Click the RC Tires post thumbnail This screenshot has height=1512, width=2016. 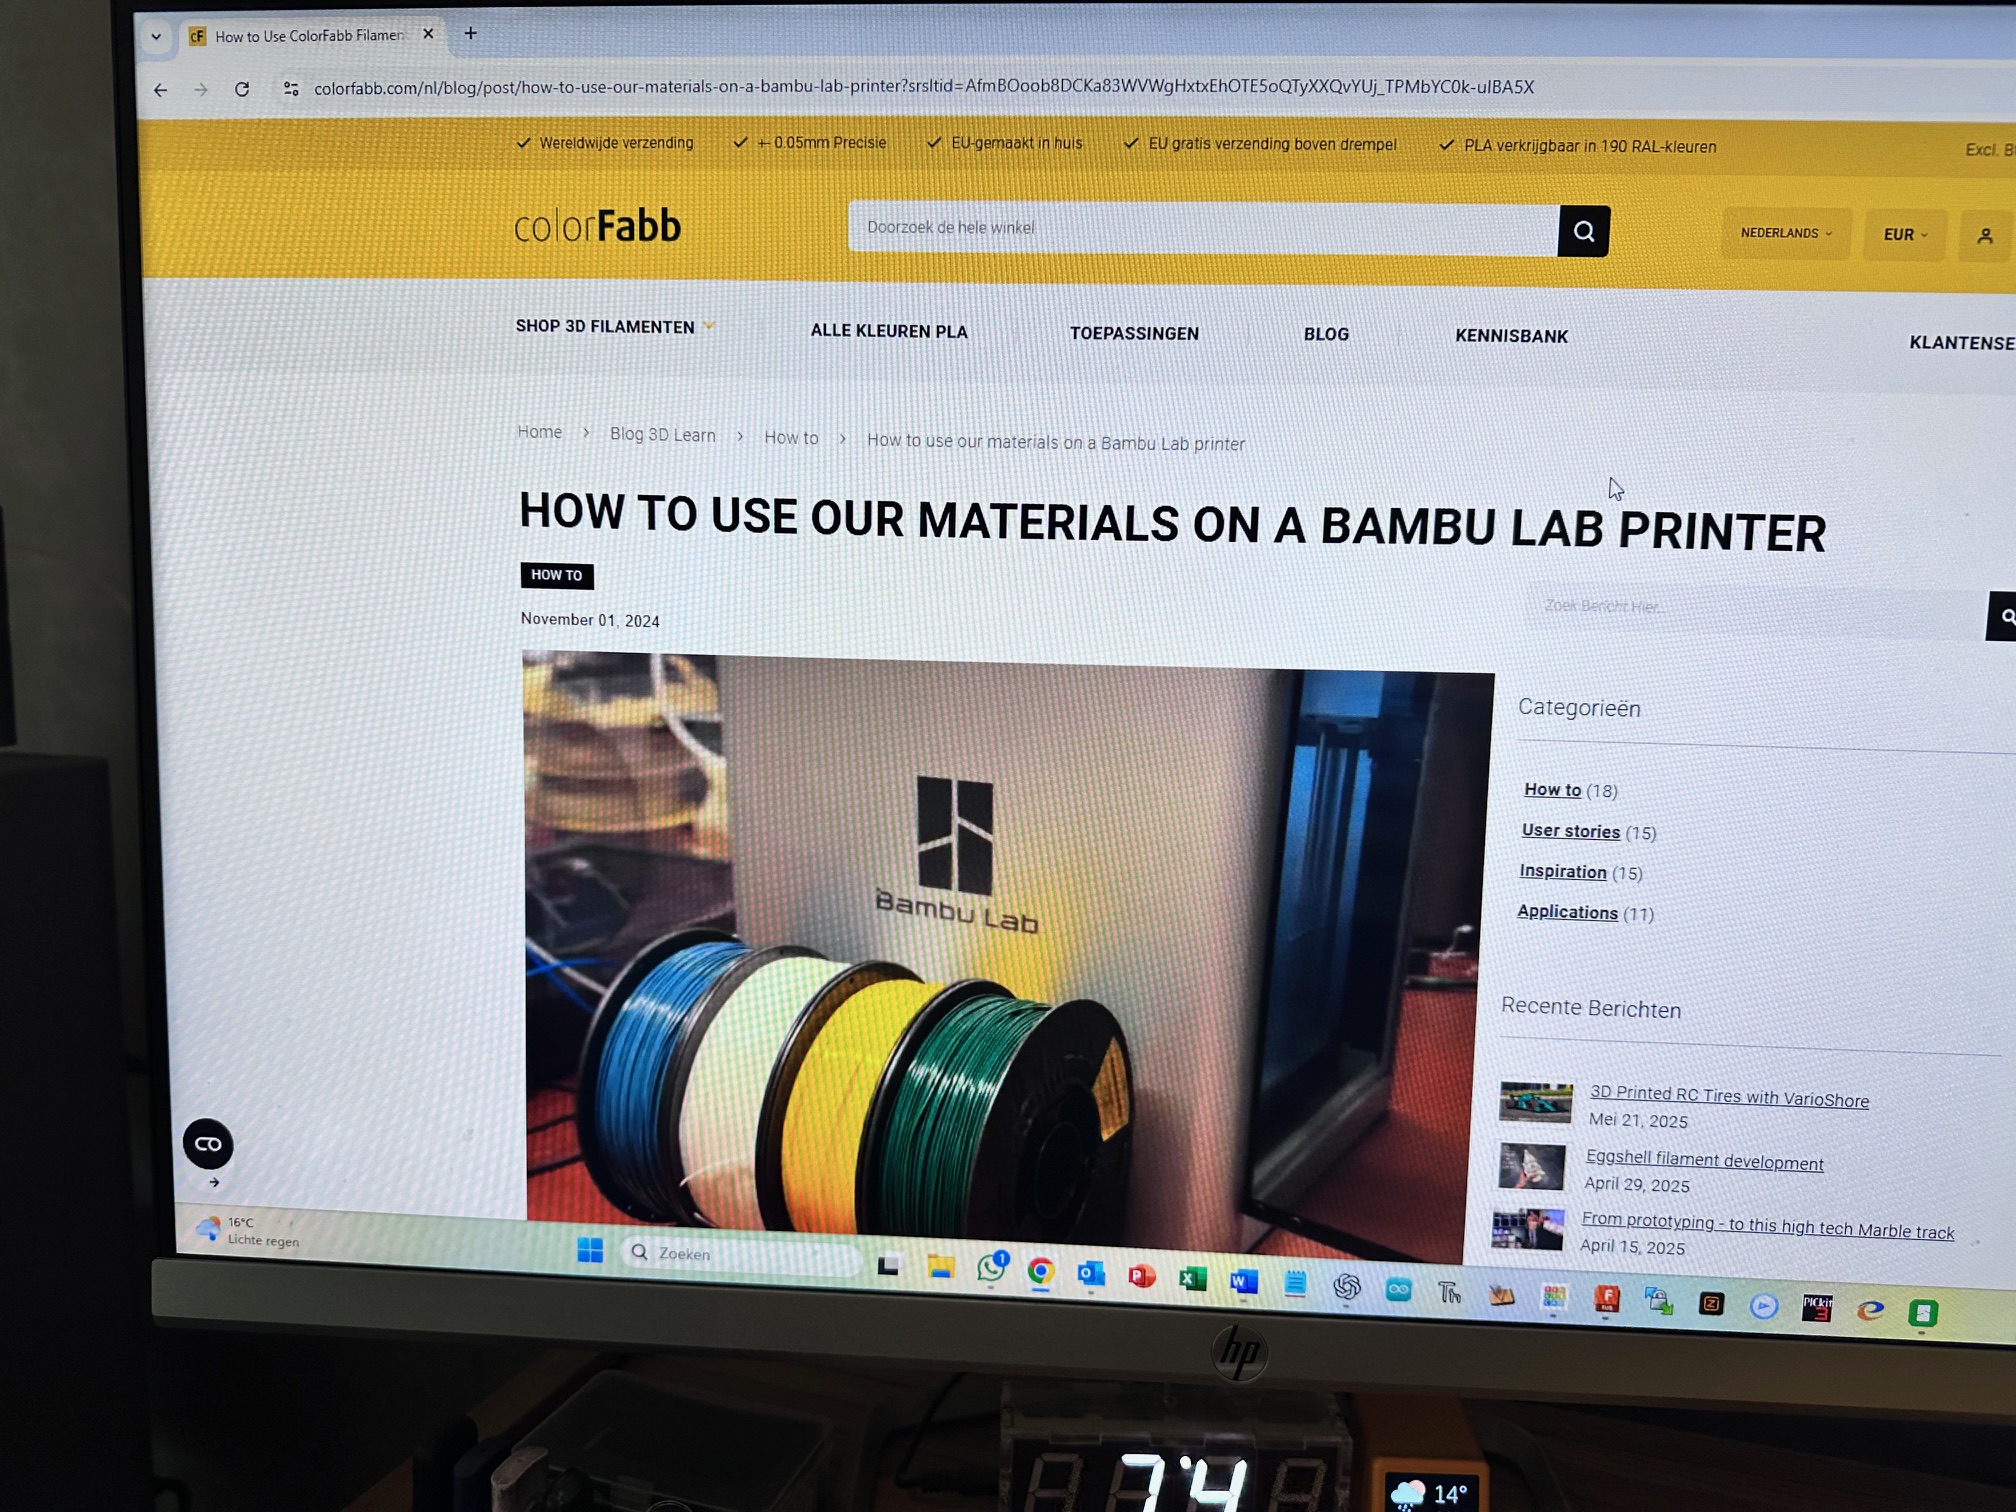tap(1535, 1102)
